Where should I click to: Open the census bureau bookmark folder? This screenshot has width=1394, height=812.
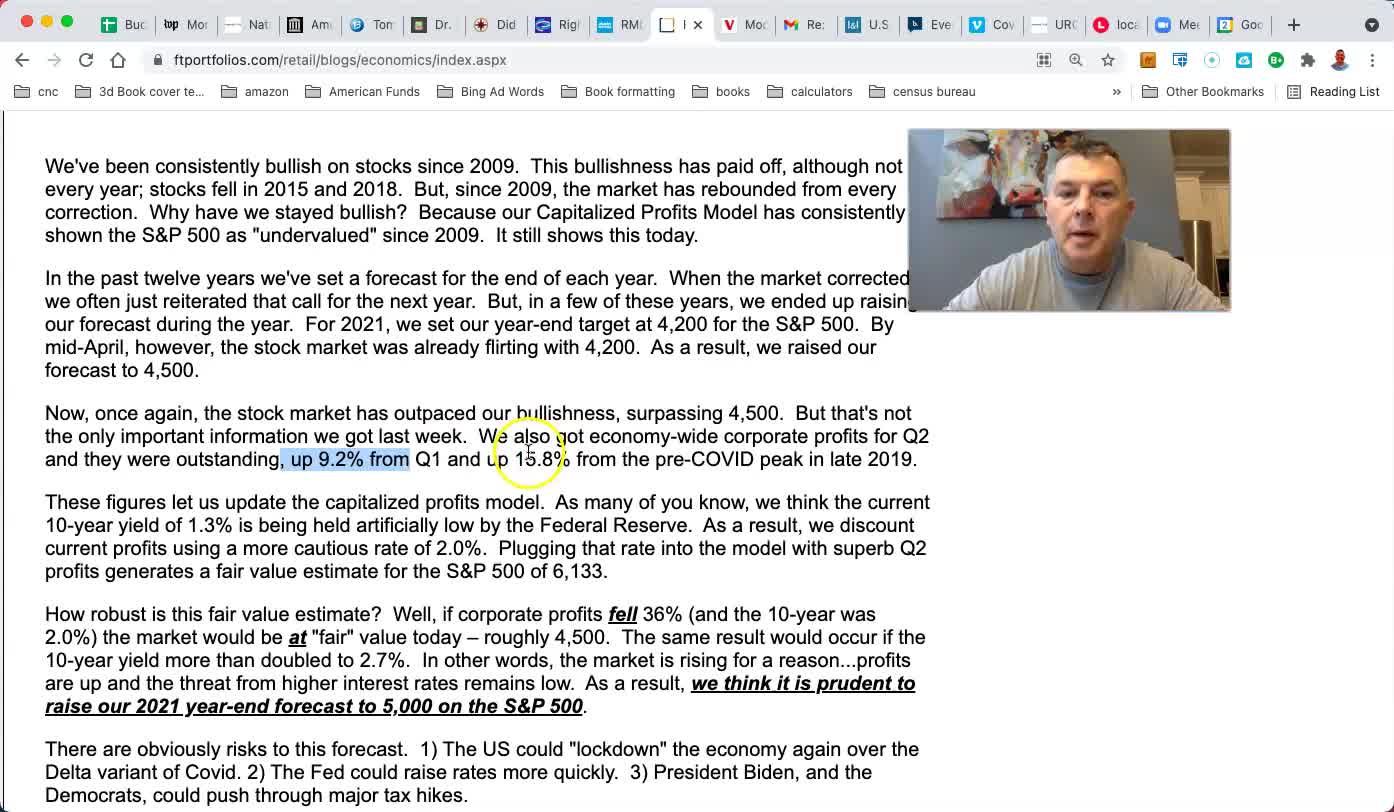[922, 92]
